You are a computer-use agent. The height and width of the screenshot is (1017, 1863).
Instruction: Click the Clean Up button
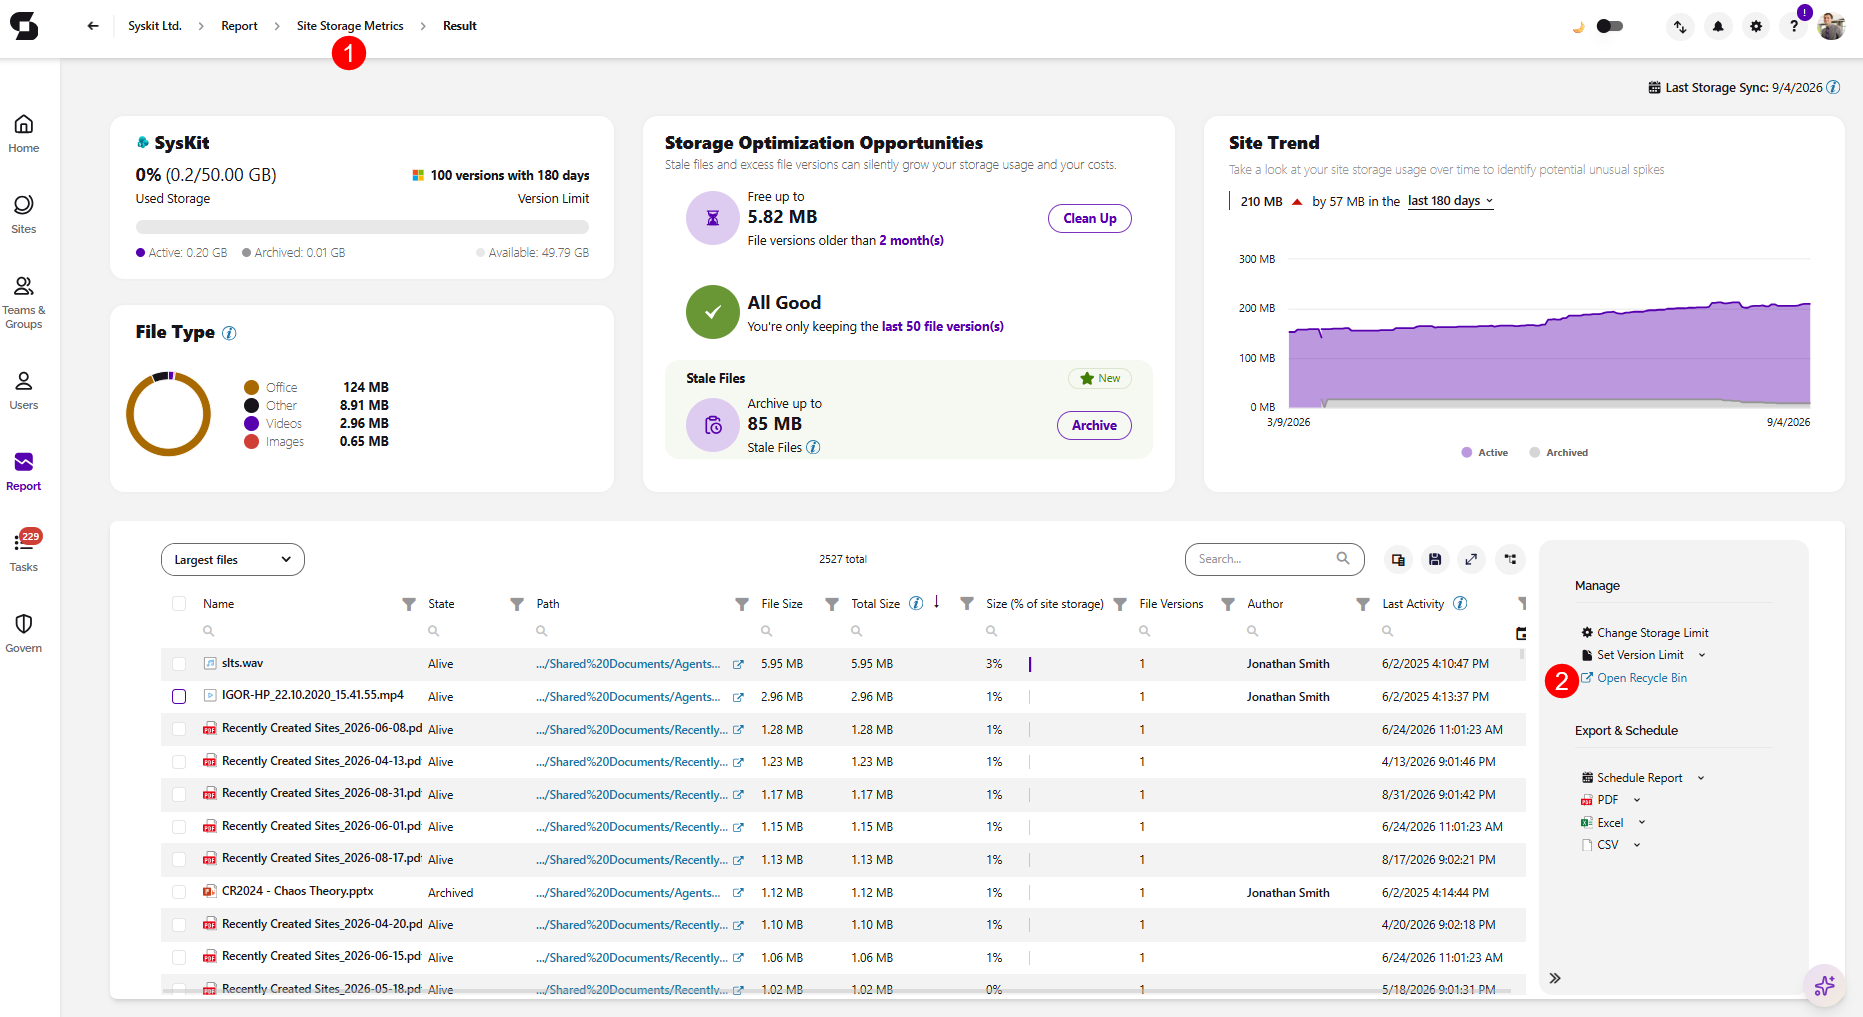(1090, 218)
